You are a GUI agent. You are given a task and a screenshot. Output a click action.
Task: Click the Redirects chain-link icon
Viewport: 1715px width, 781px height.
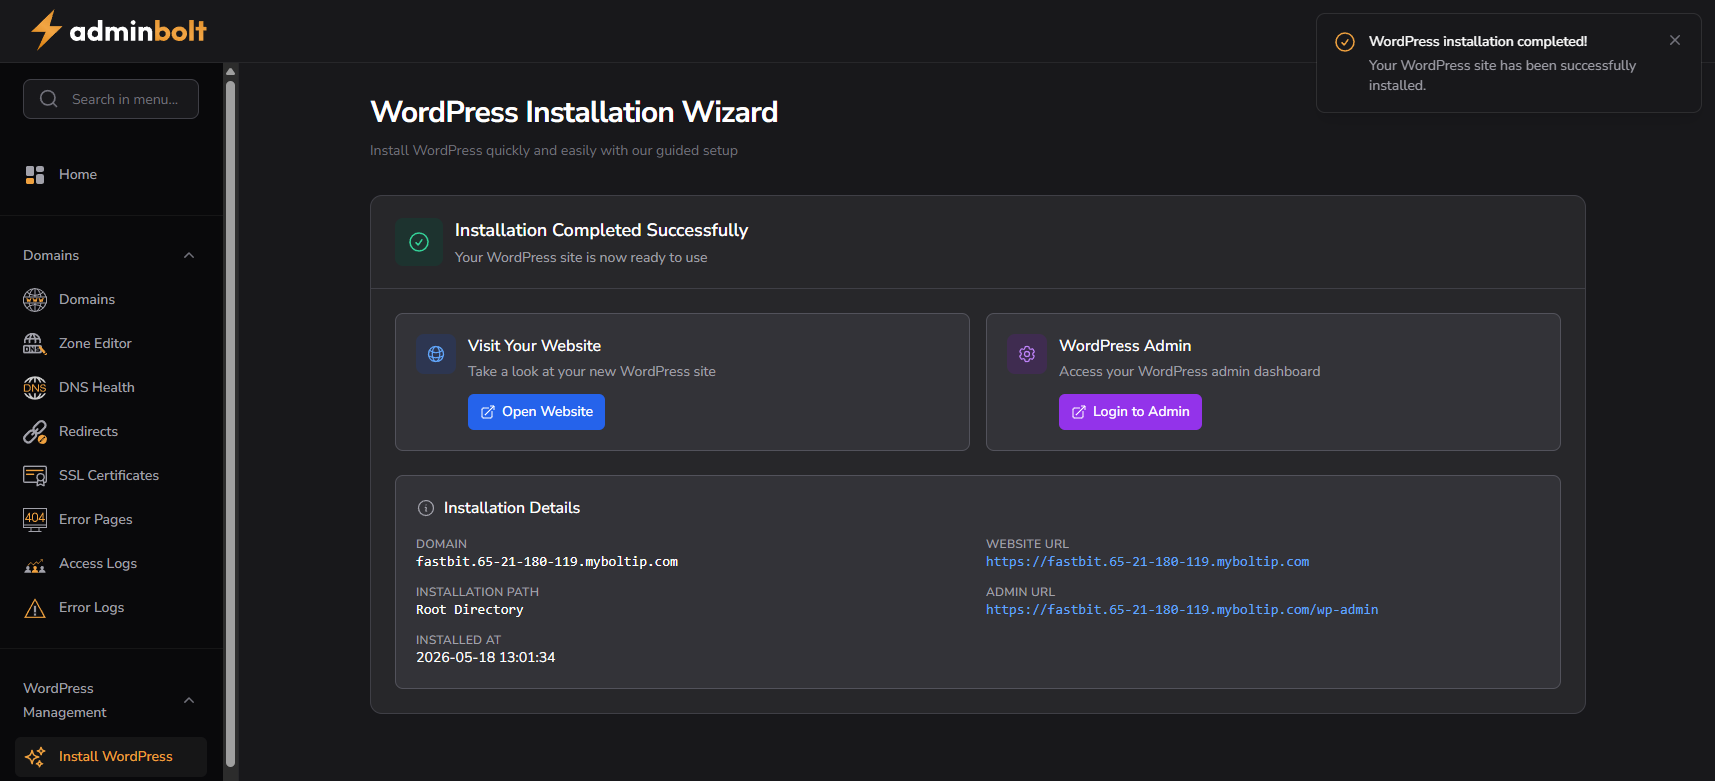point(35,431)
